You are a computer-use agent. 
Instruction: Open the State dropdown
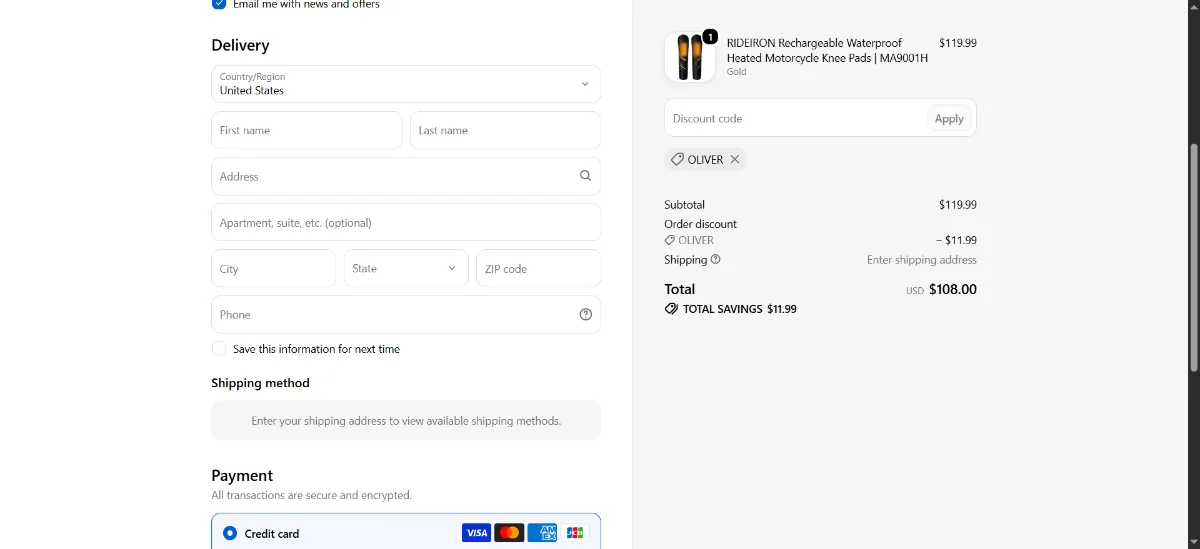406,268
